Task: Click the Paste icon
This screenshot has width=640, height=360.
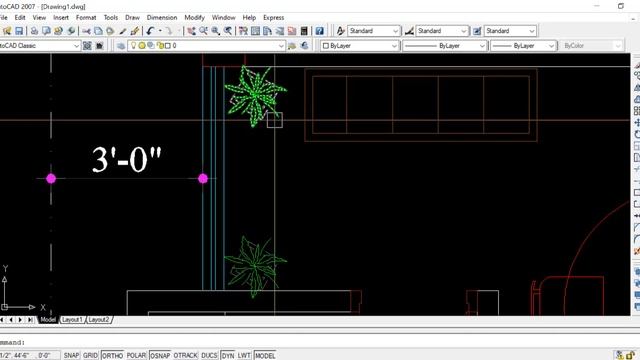Action: [110, 31]
